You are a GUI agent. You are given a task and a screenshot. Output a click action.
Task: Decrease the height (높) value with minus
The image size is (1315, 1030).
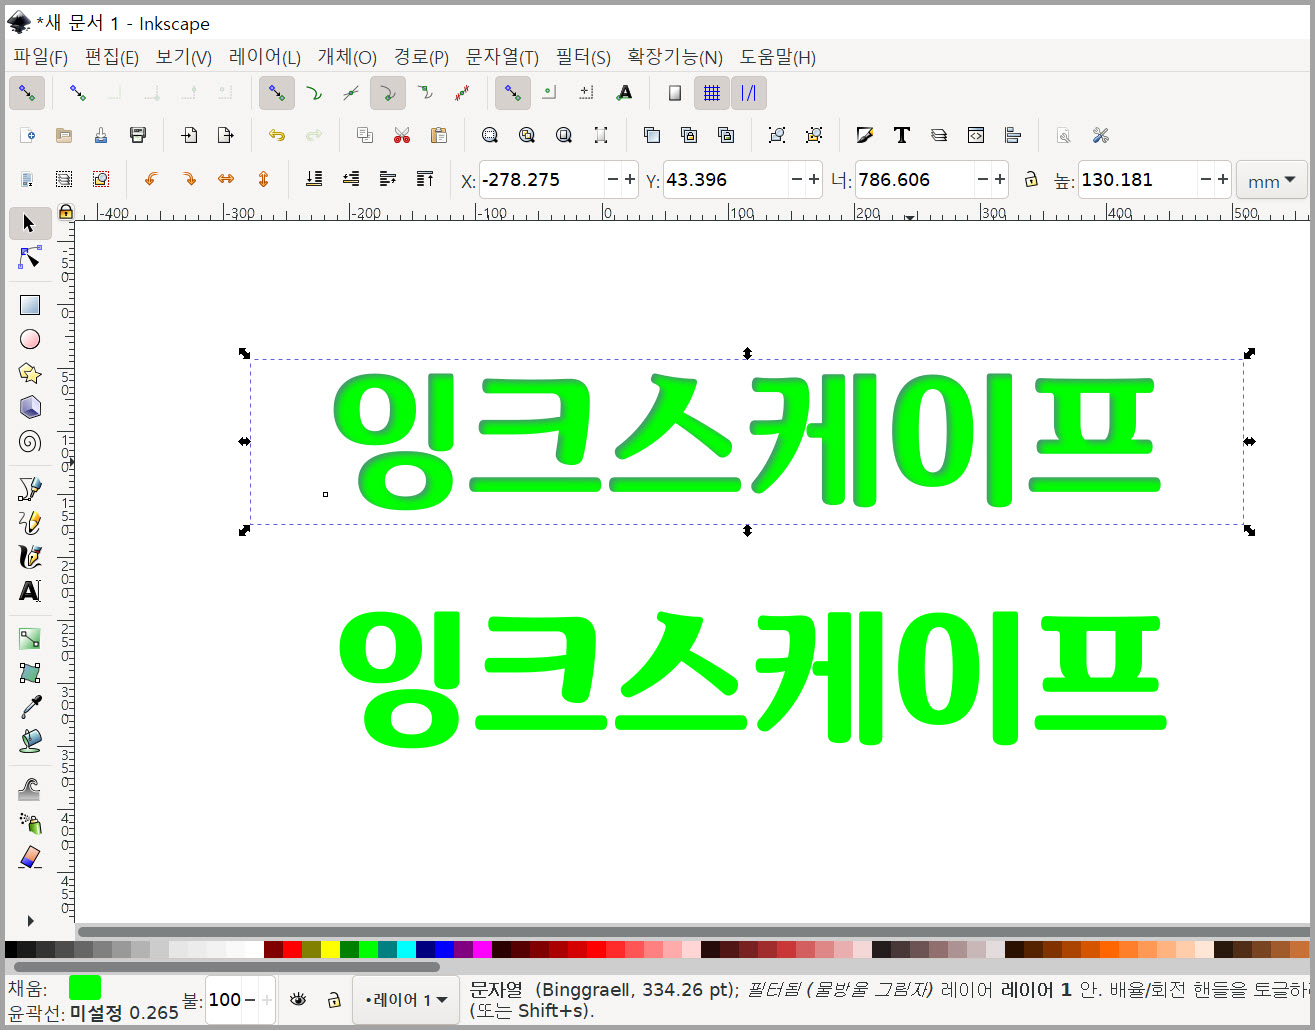(1205, 180)
